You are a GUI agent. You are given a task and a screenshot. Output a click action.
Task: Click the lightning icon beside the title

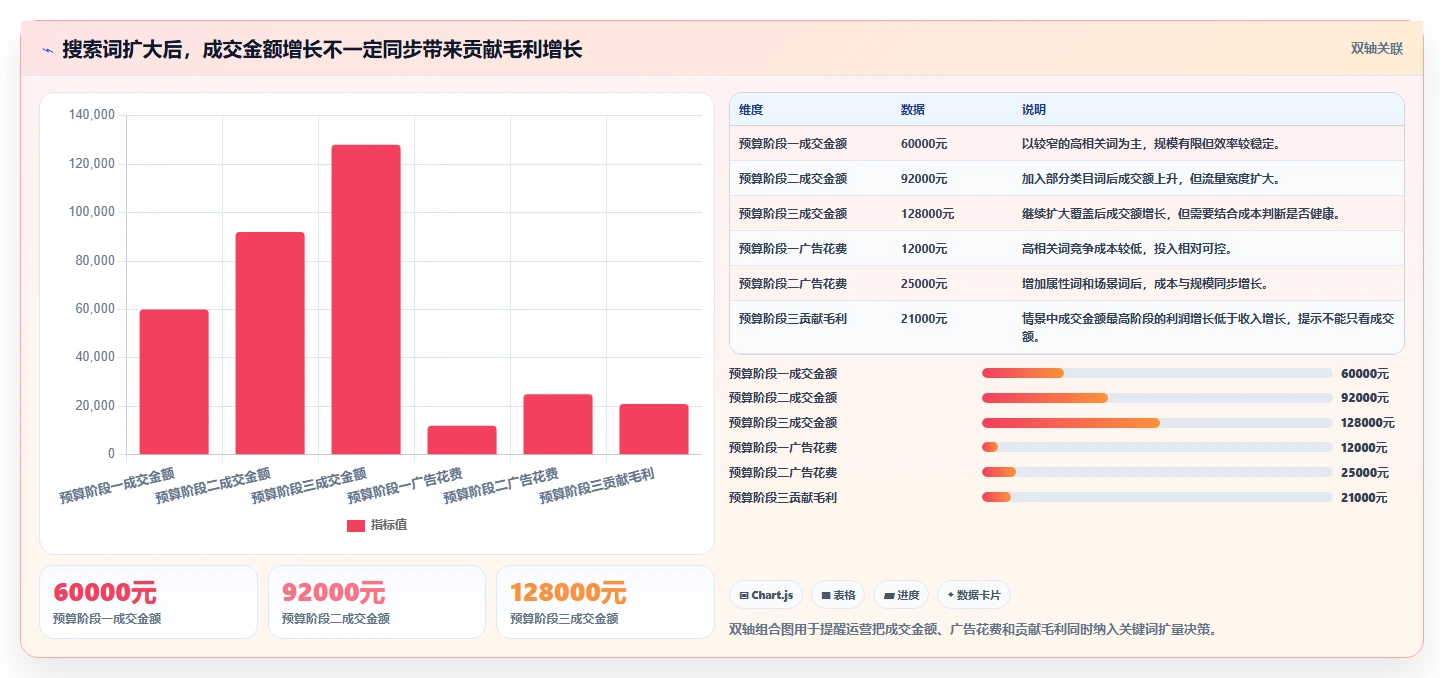47,50
